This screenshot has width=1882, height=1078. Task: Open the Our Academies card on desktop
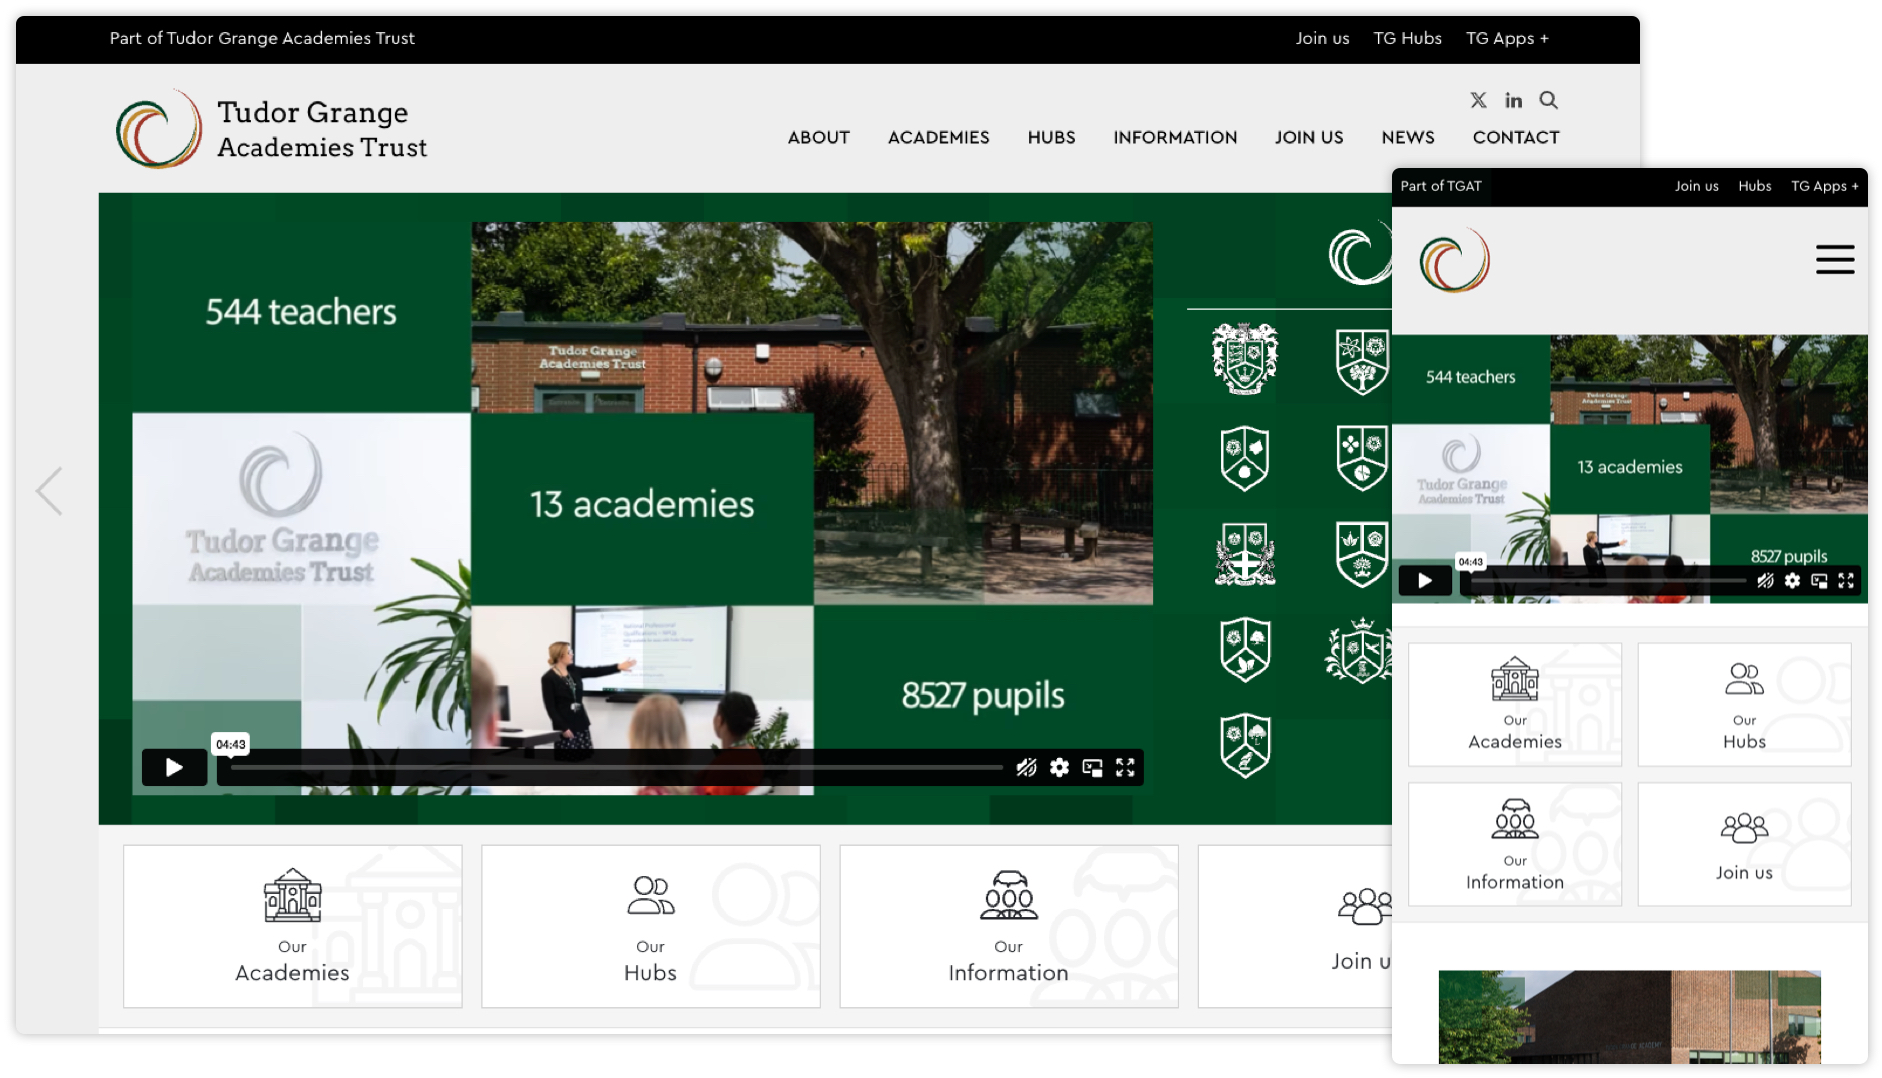(292, 926)
